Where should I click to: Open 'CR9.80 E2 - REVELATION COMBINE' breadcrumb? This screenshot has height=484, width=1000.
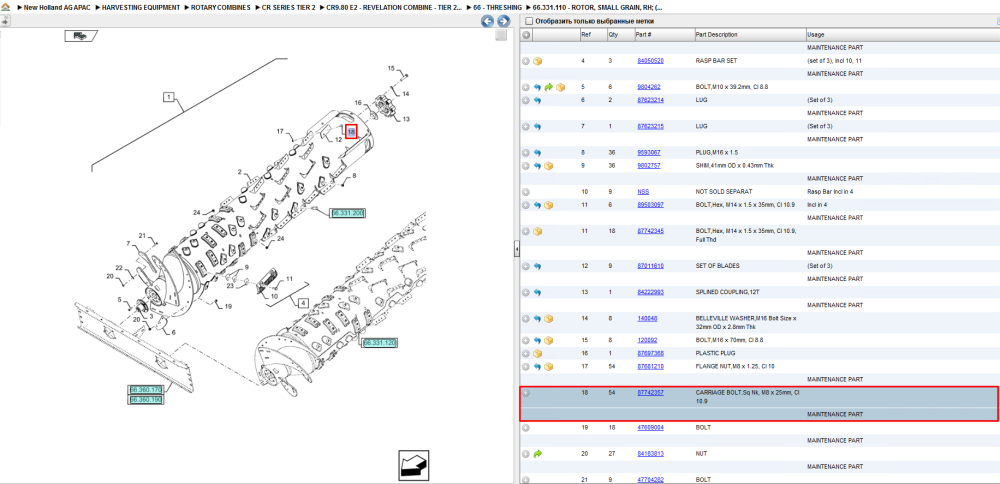click(394, 7)
